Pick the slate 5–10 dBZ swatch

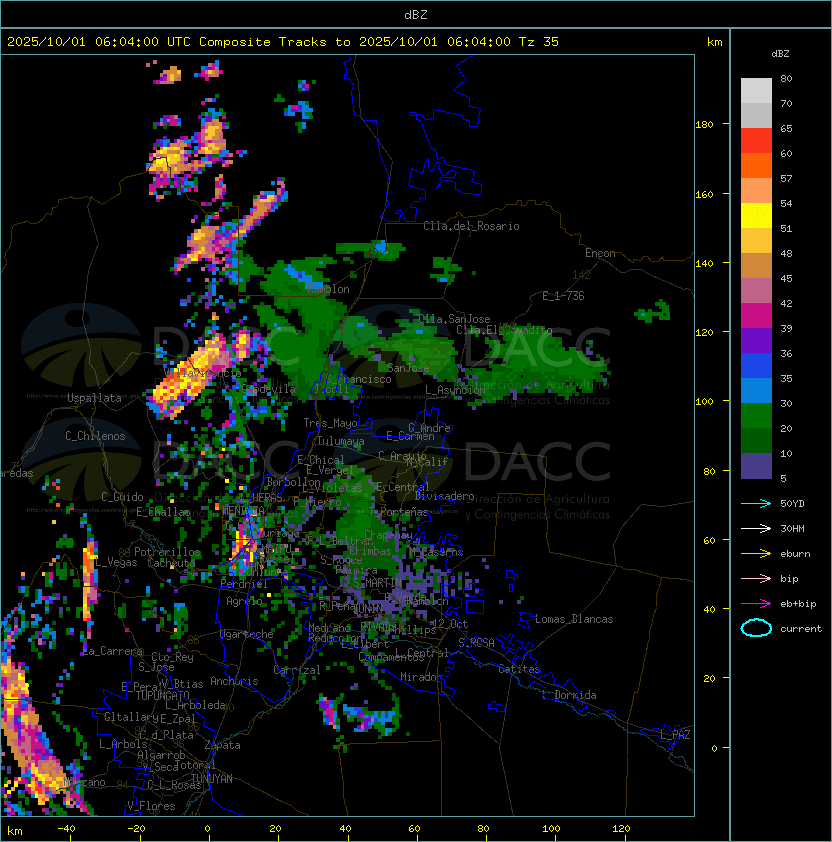[x=756, y=466]
